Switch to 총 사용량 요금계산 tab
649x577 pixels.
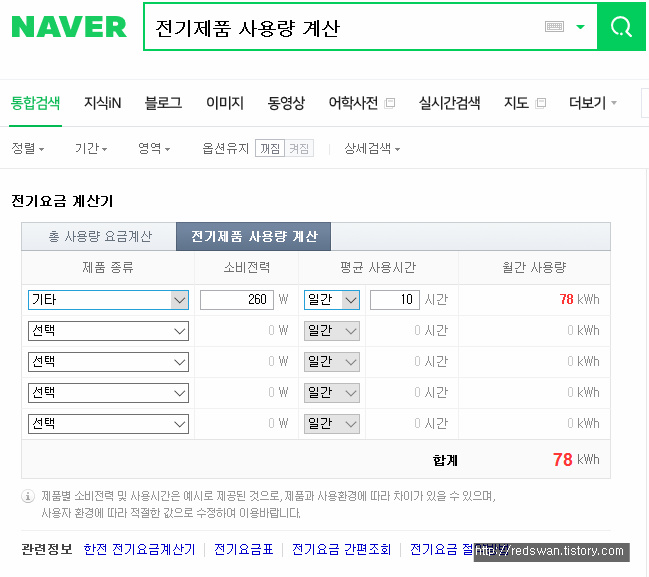tap(100, 236)
